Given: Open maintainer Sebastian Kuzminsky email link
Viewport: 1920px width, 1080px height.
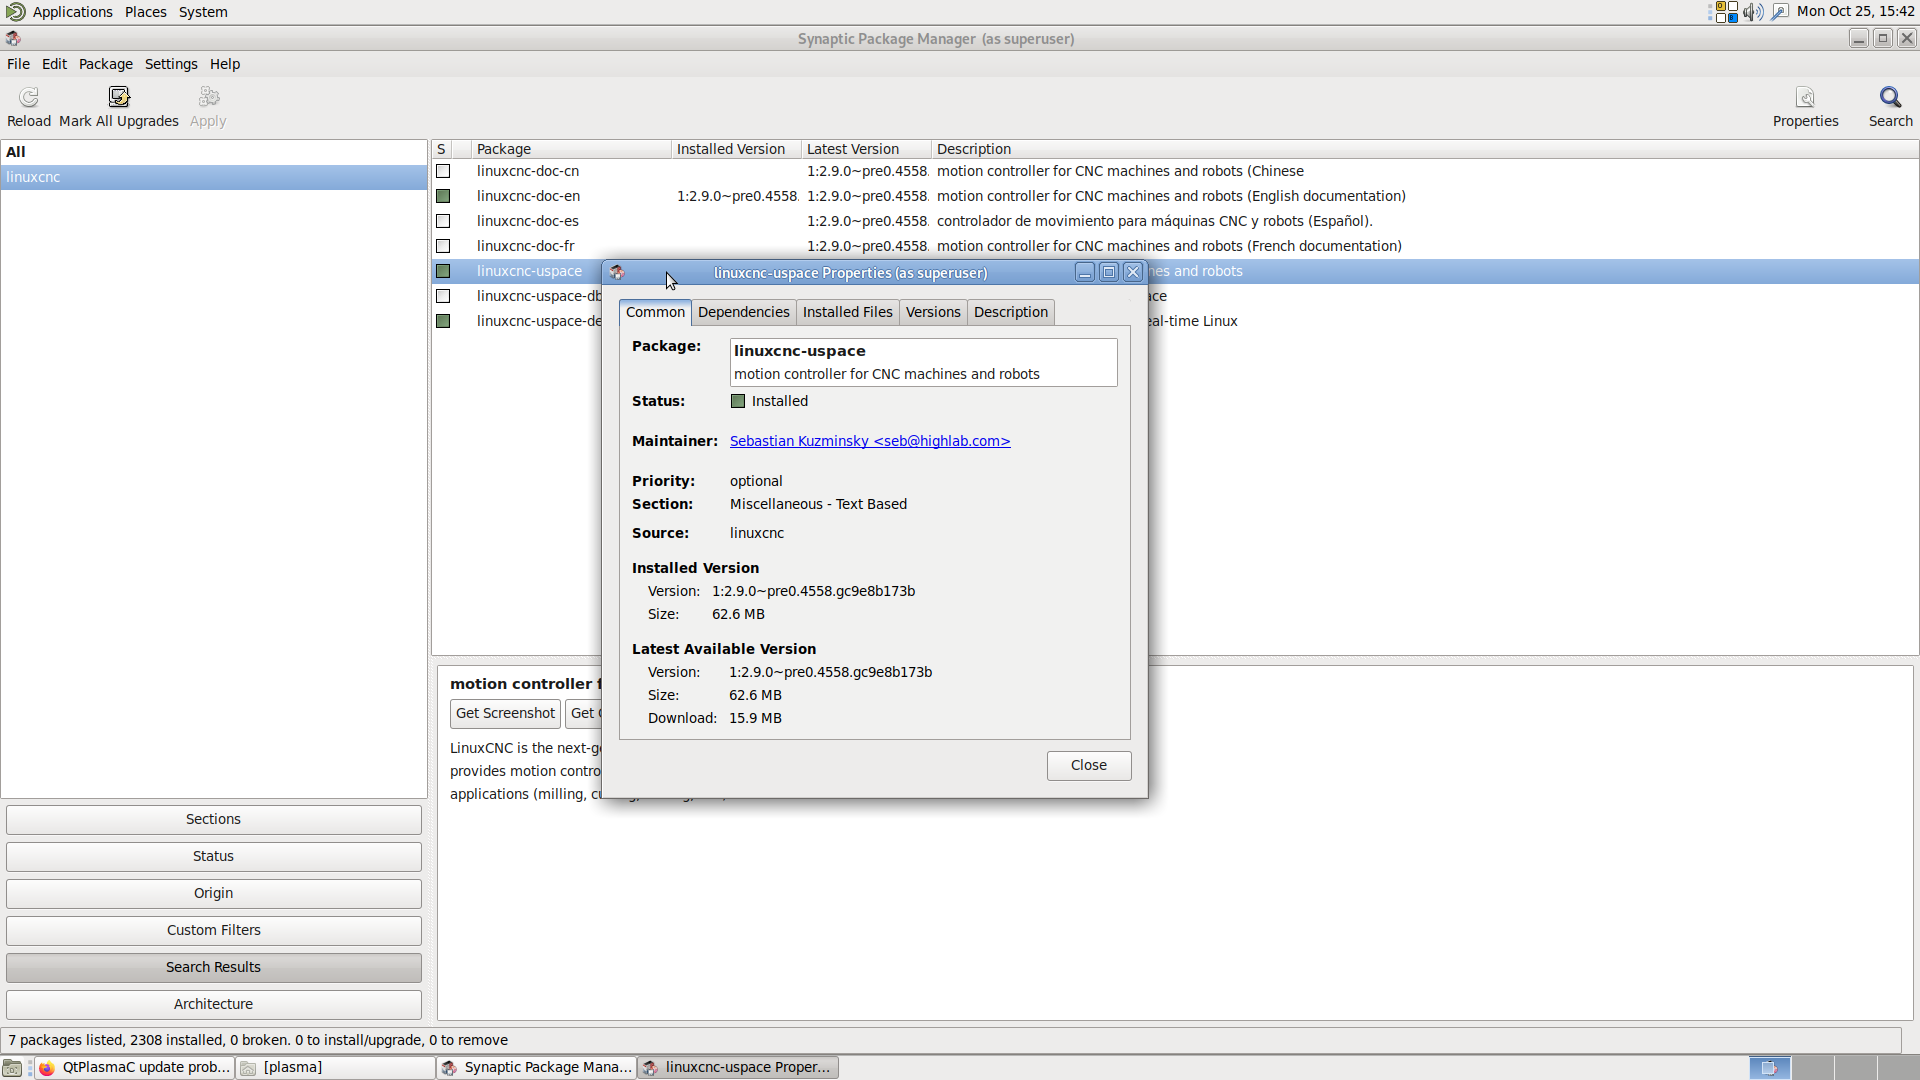Looking at the screenshot, I should pos(870,441).
